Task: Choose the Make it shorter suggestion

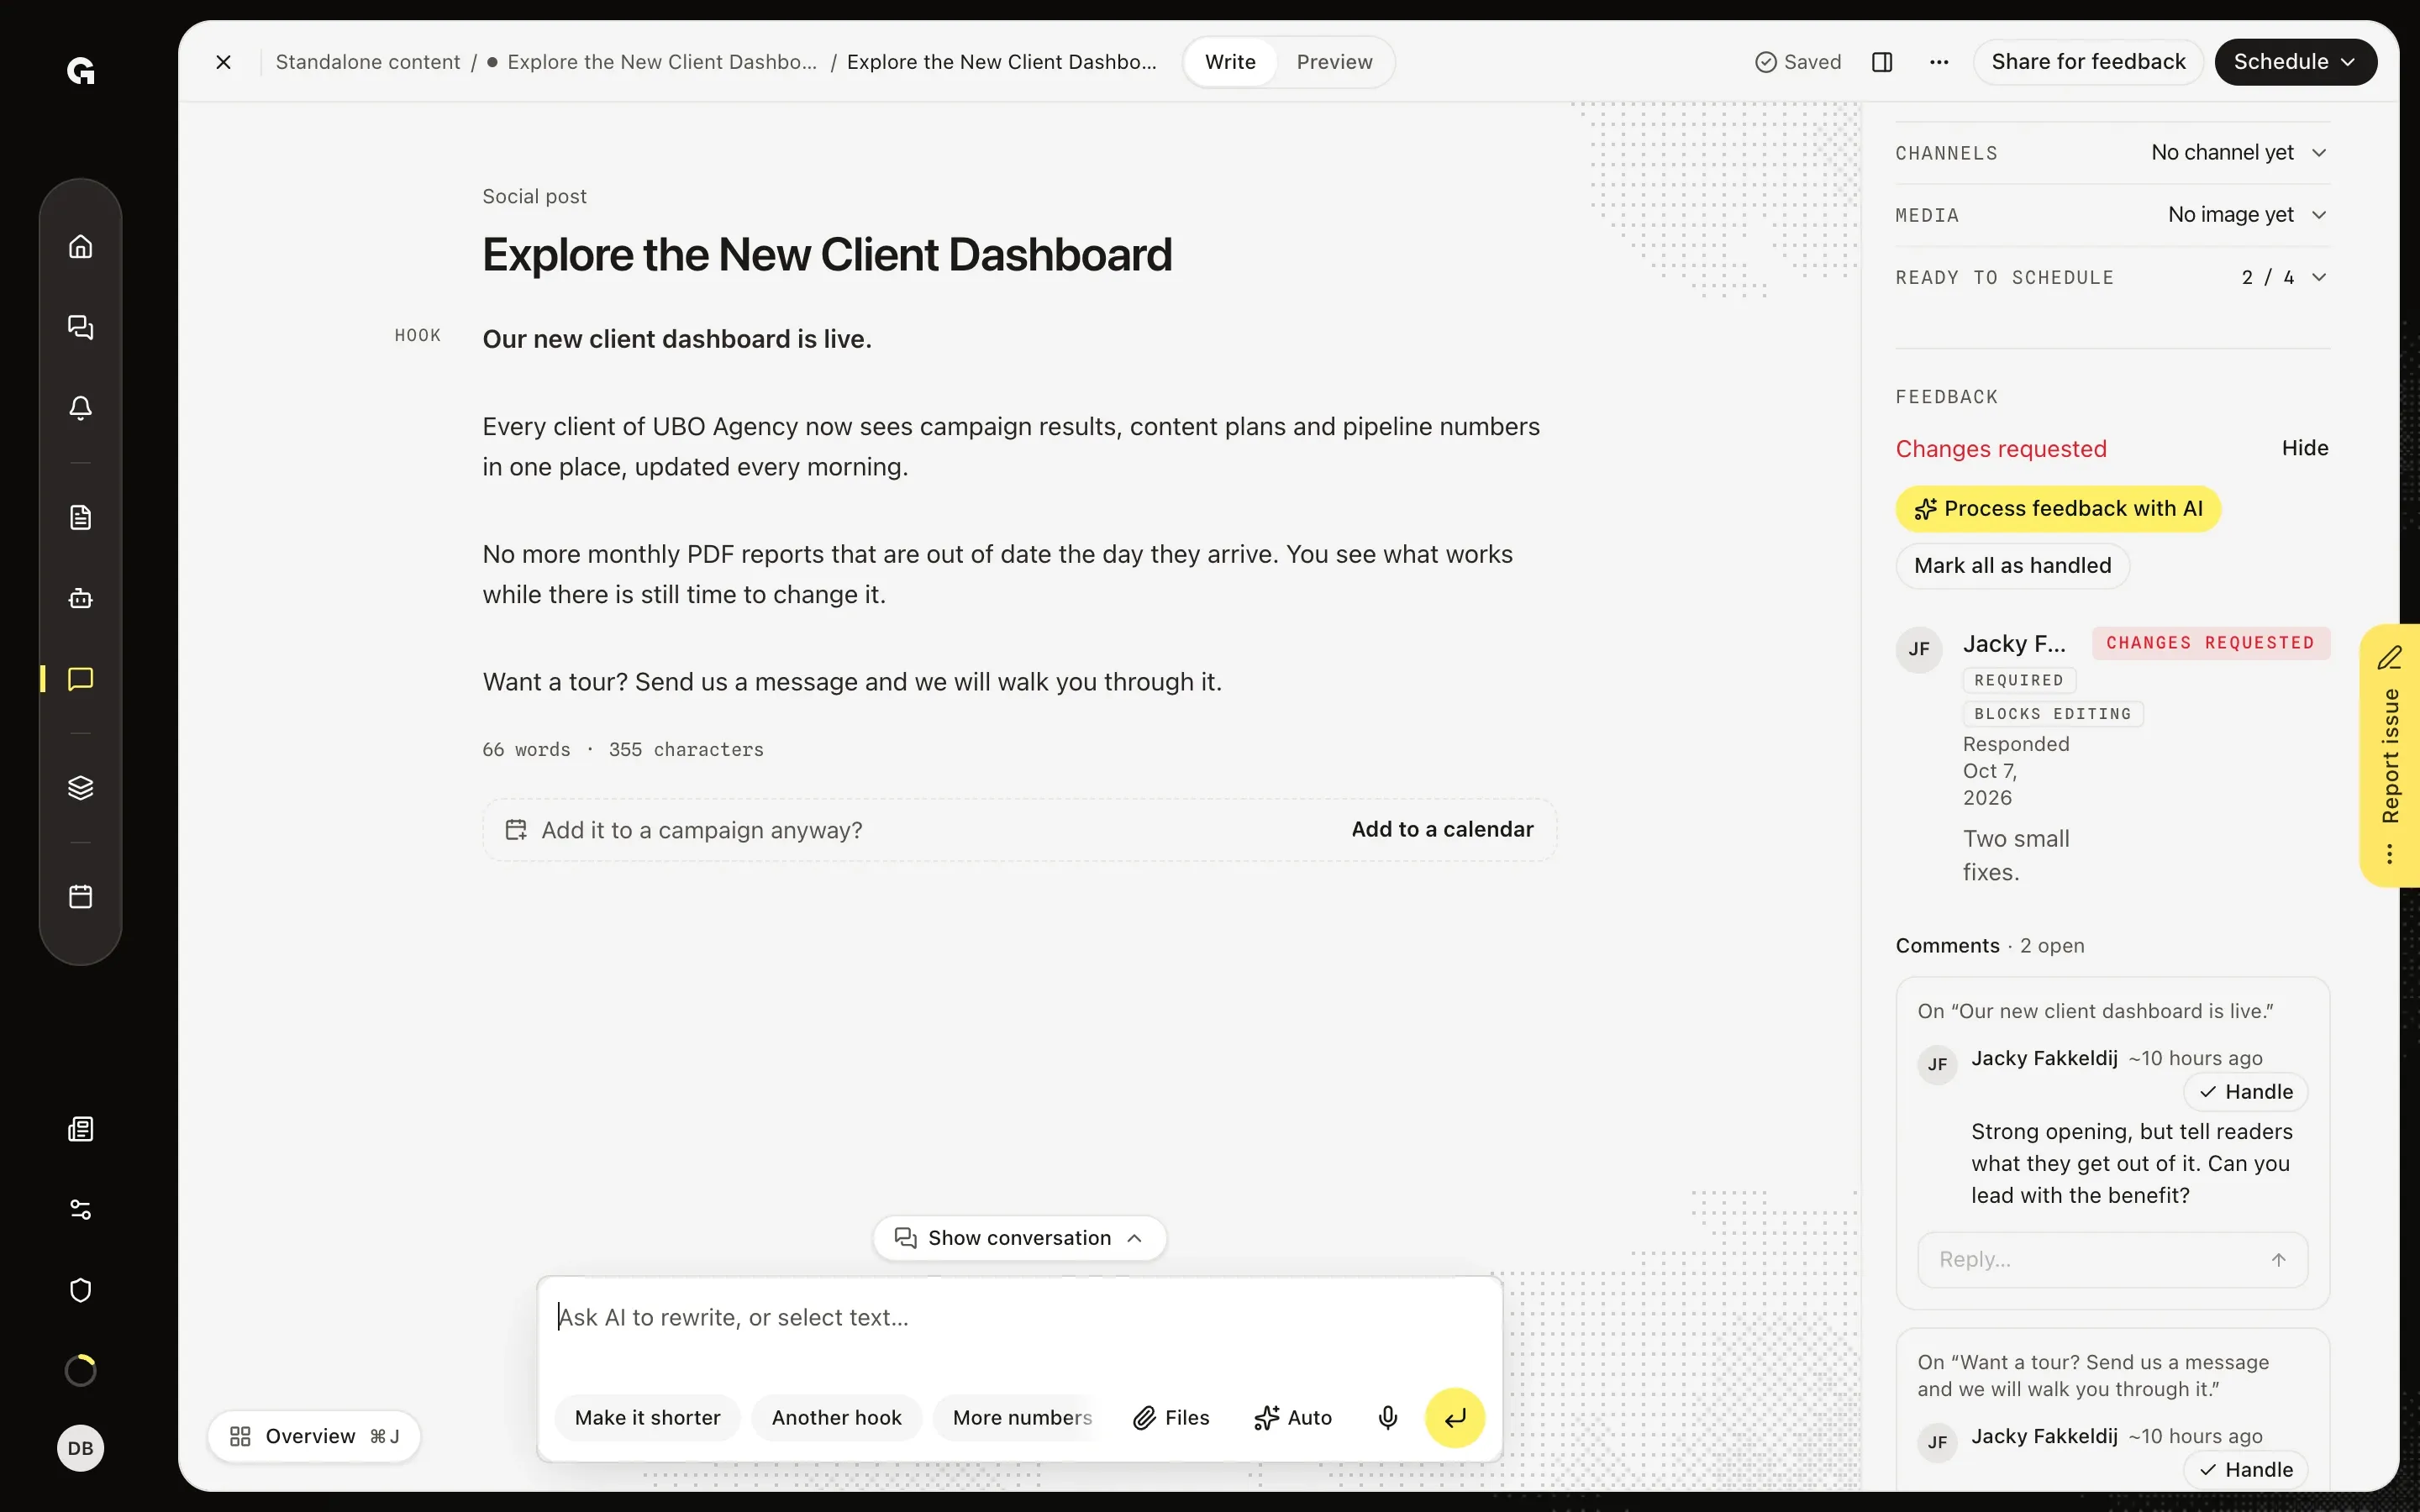Action: (647, 1417)
